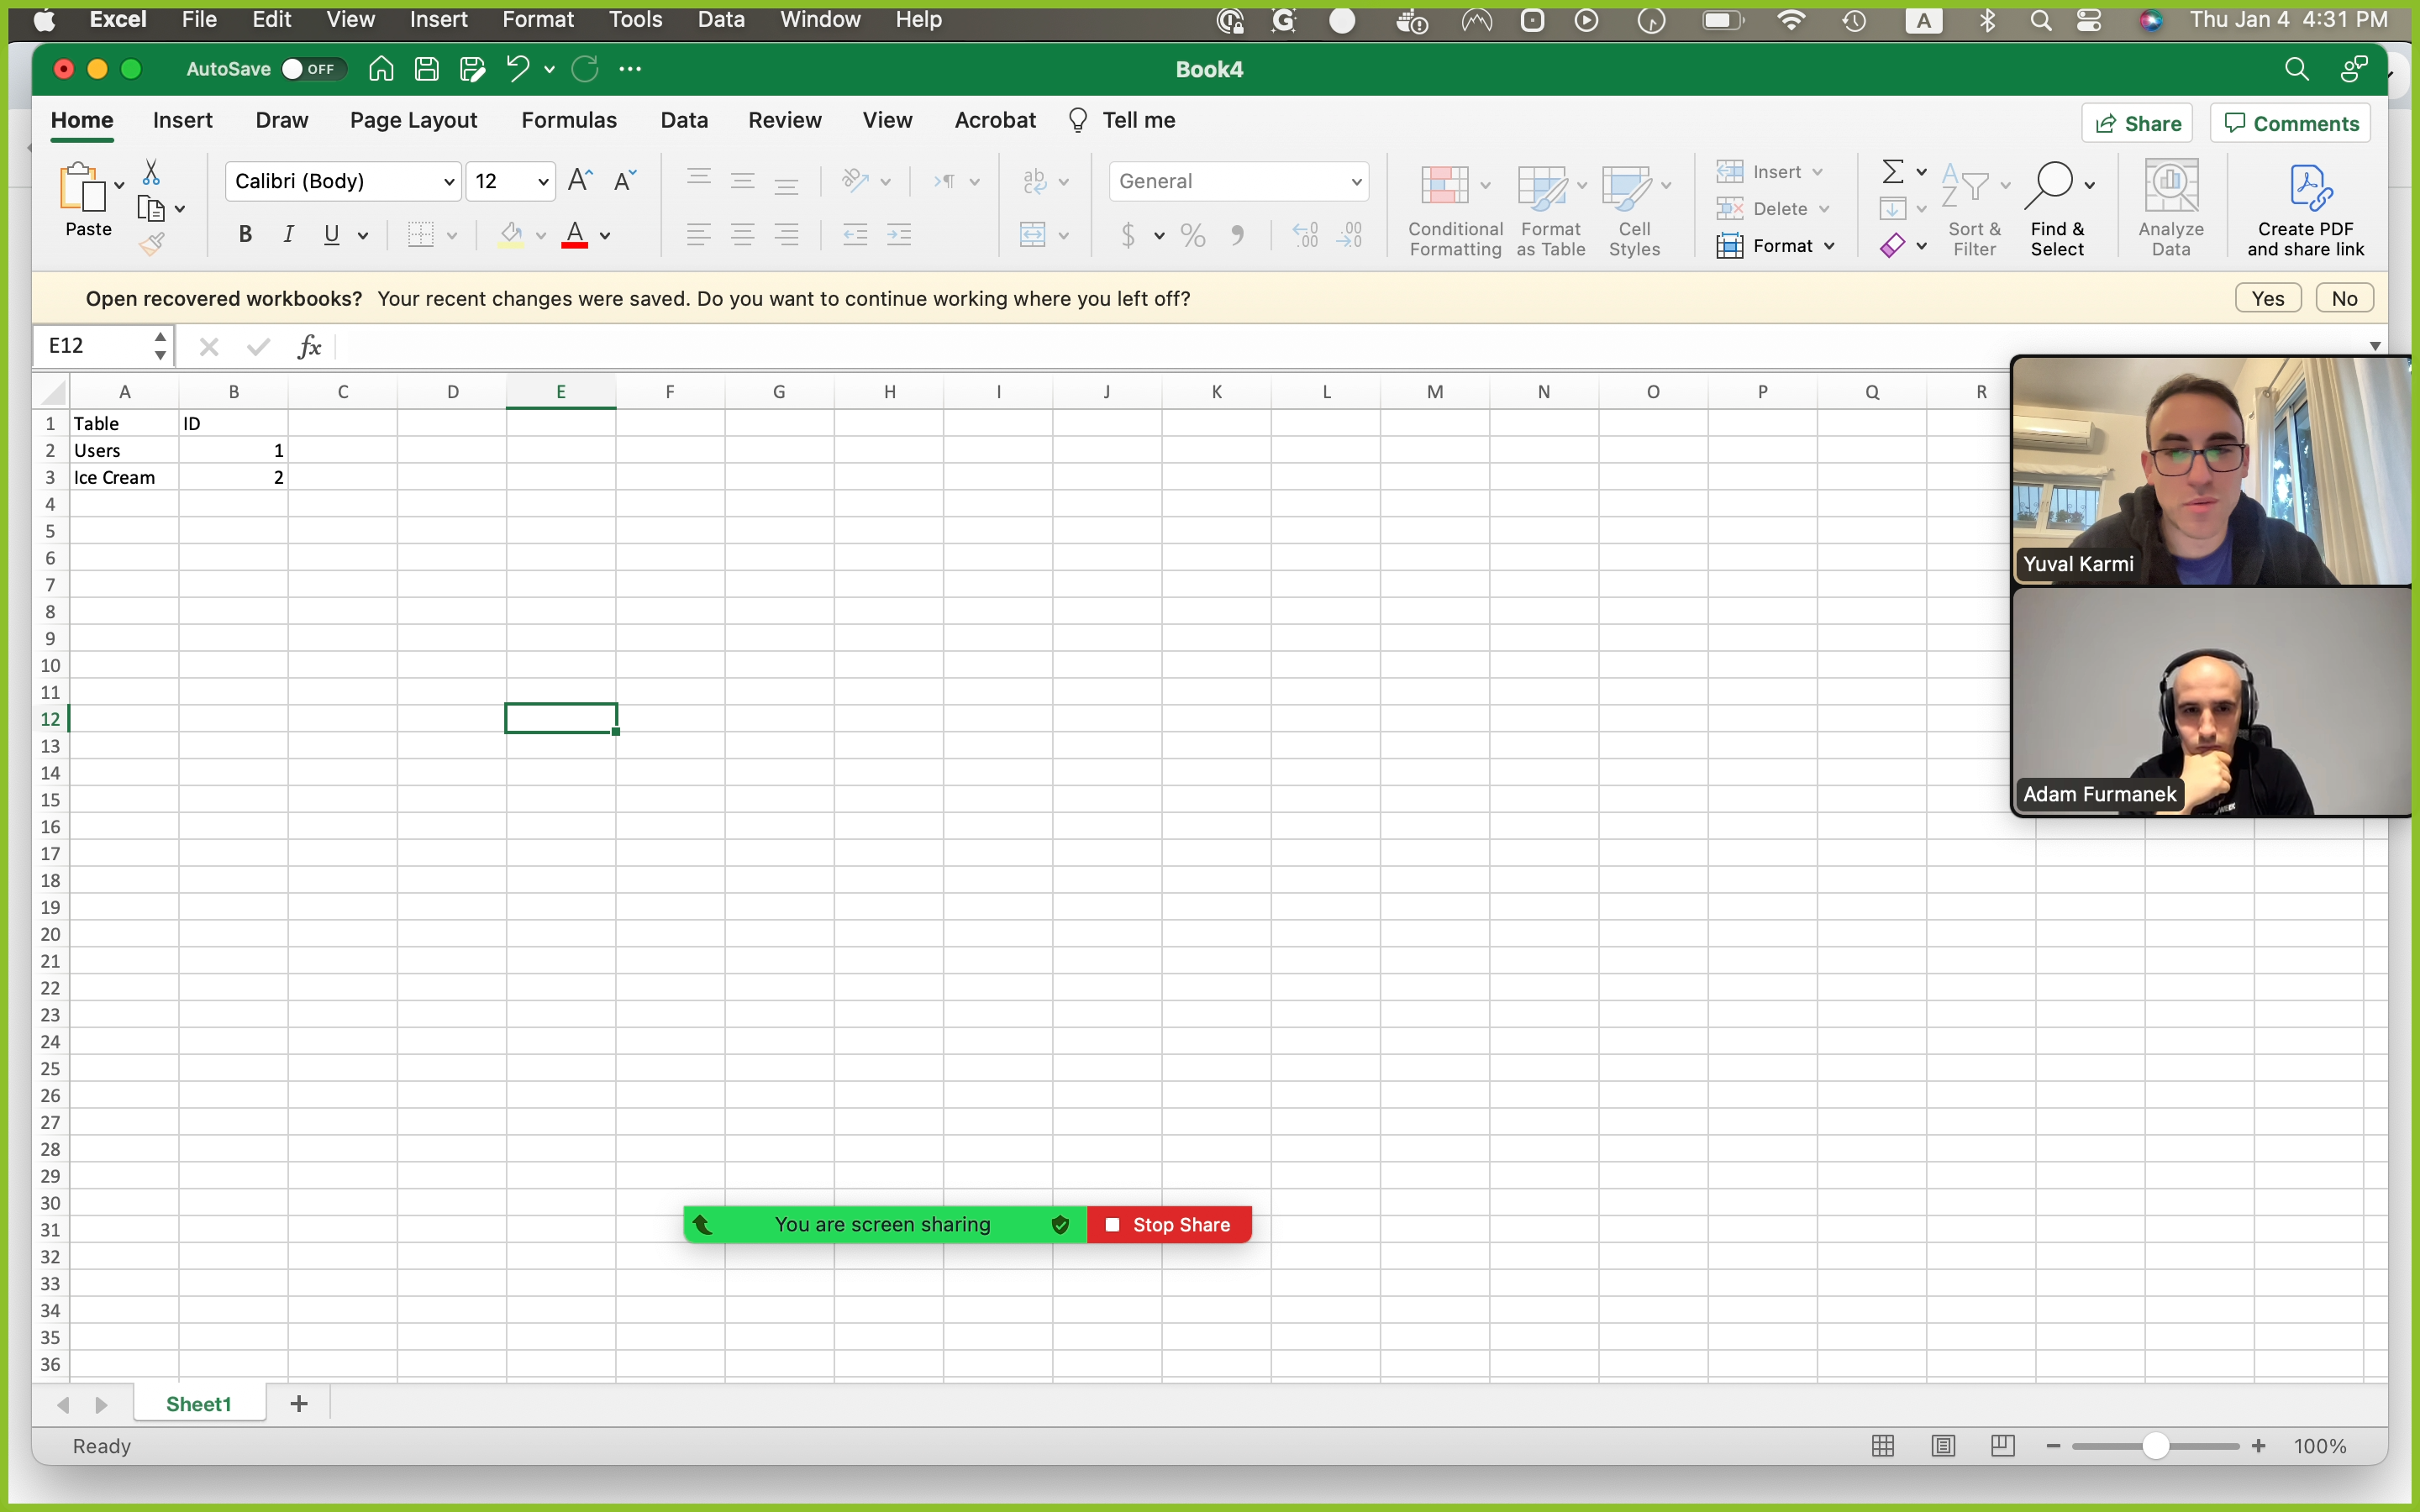Click the Align Left icon
The height and width of the screenshot is (1512, 2420).
699,236
